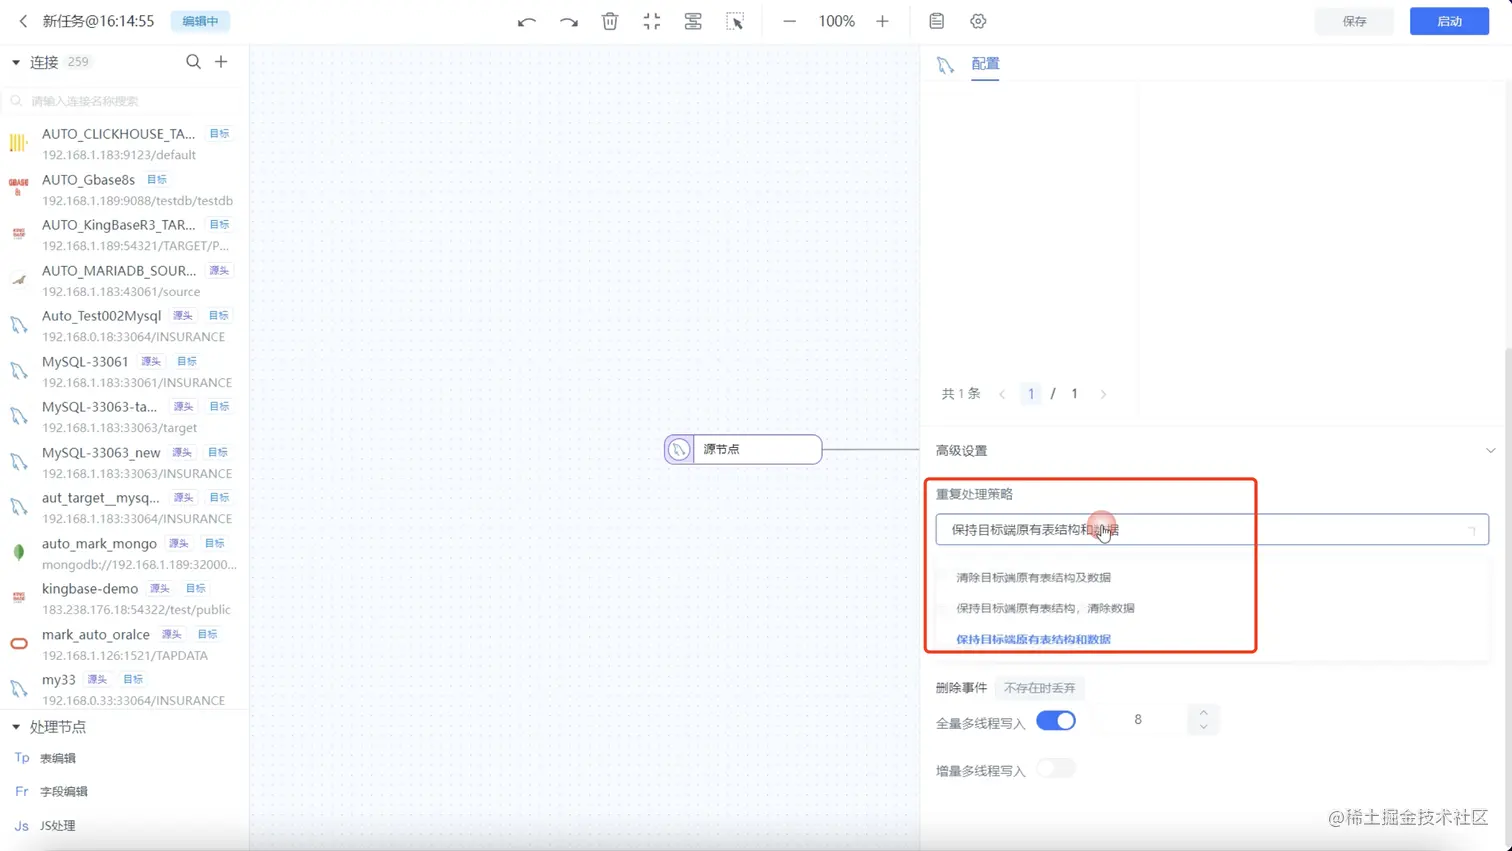
Task: Fit canvas to center view icon
Action: pyautogui.click(x=652, y=21)
